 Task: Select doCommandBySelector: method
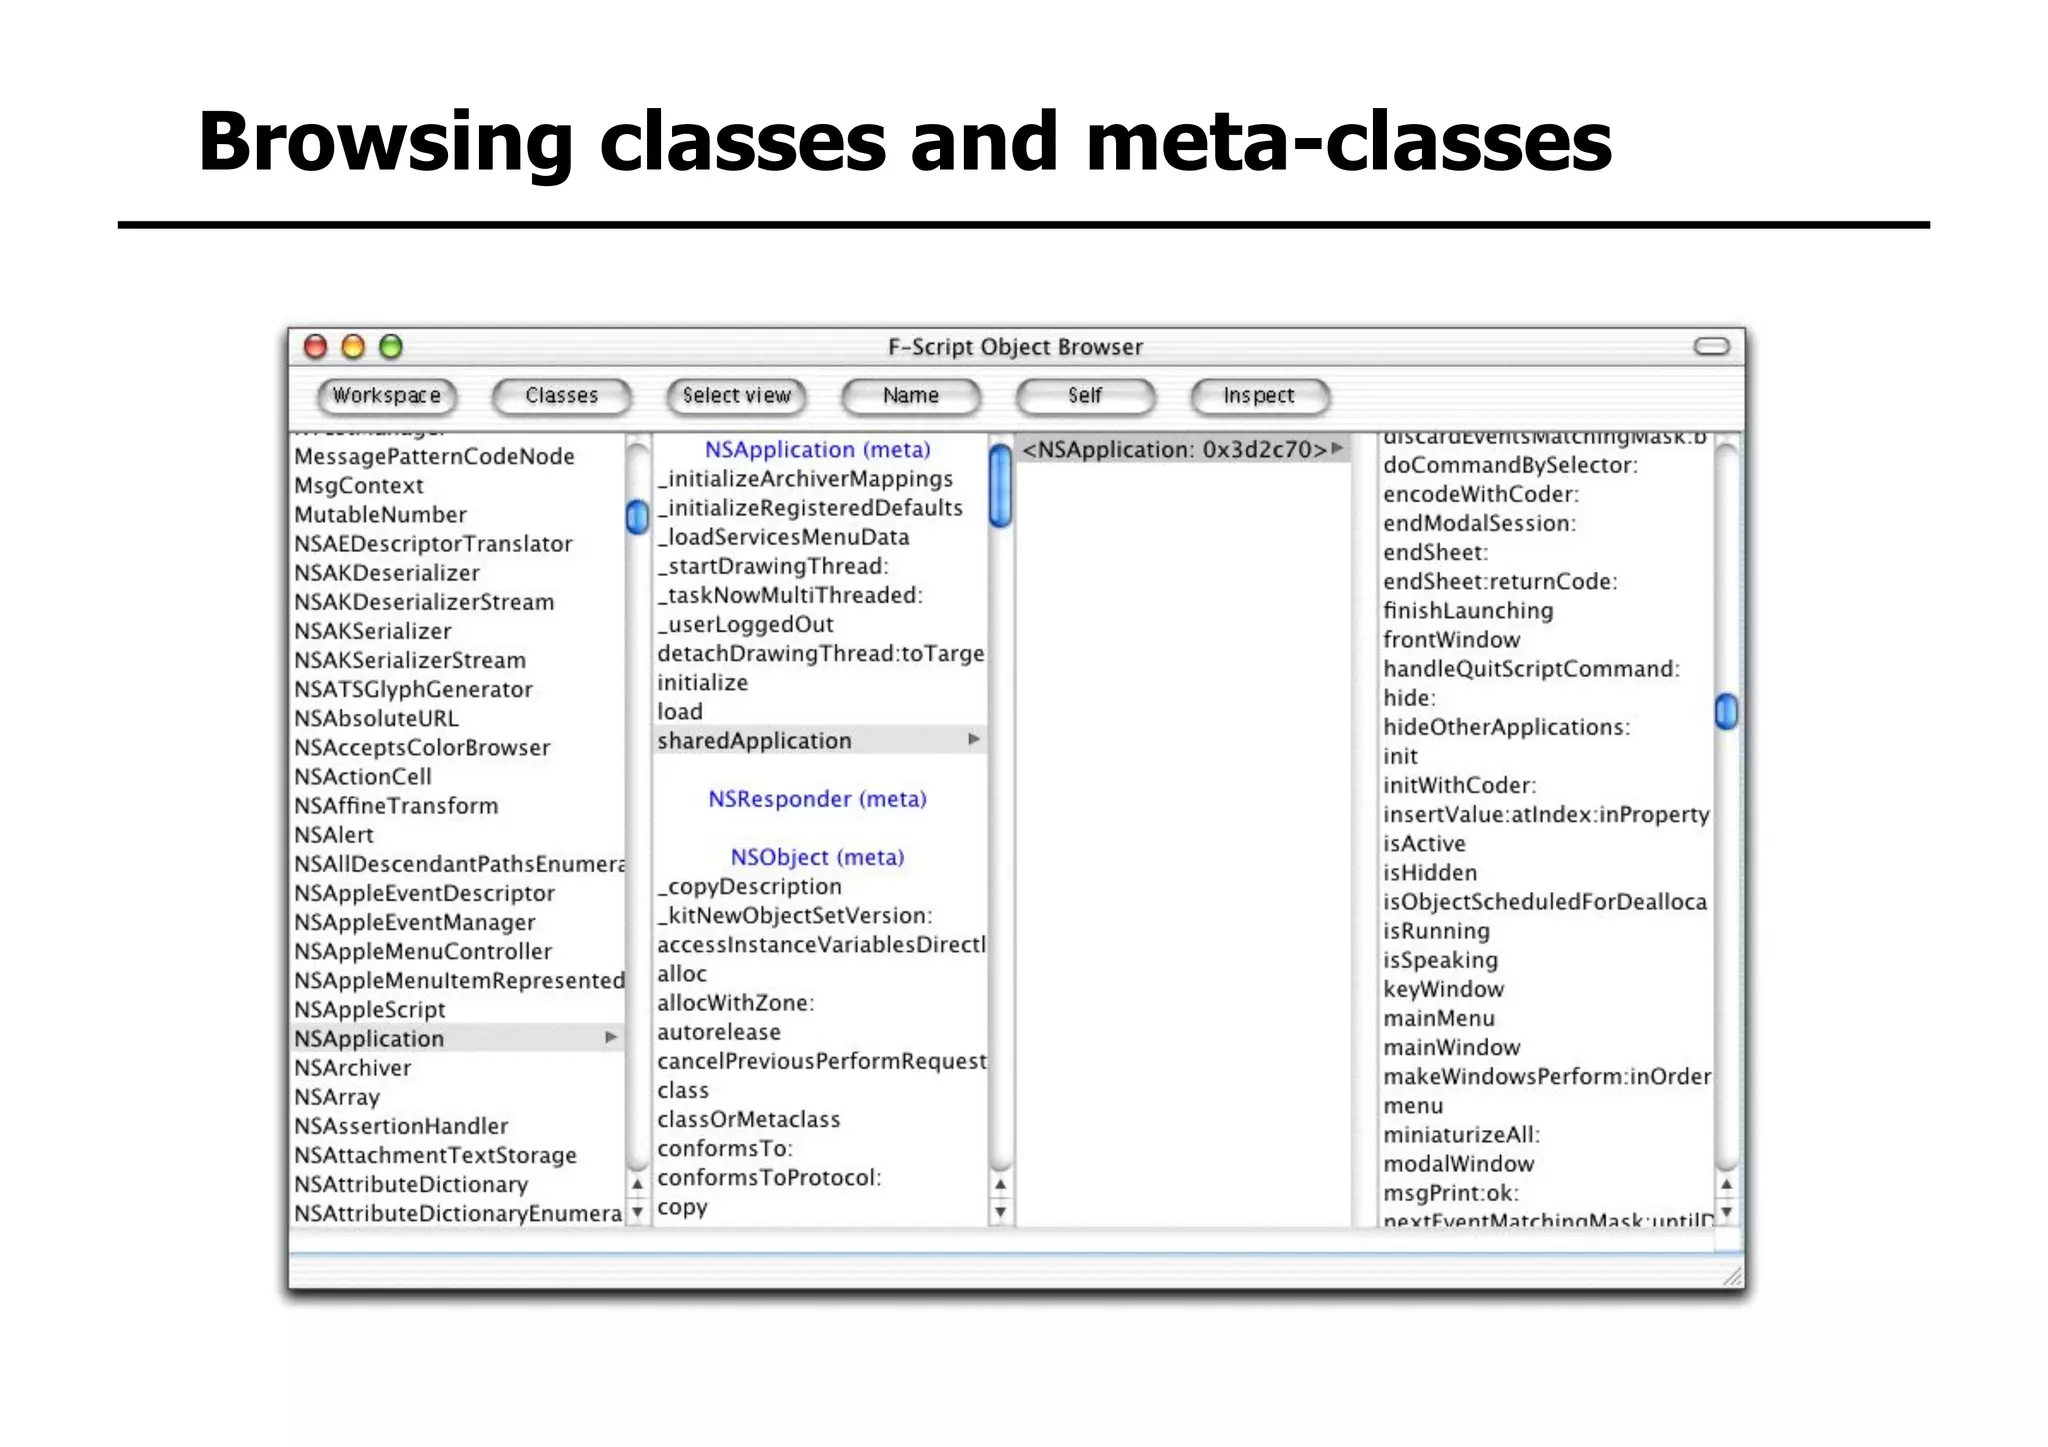[1510, 464]
